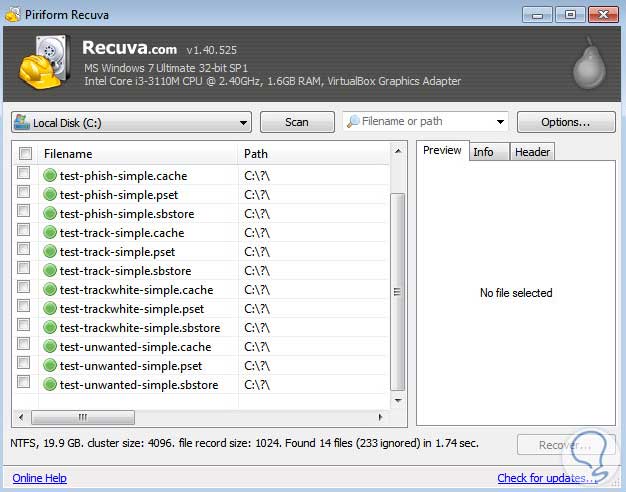The height and width of the screenshot is (492, 626).
Task: Click green status icon for test-trackwhite-simple.sbstore
Action: coord(50,327)
